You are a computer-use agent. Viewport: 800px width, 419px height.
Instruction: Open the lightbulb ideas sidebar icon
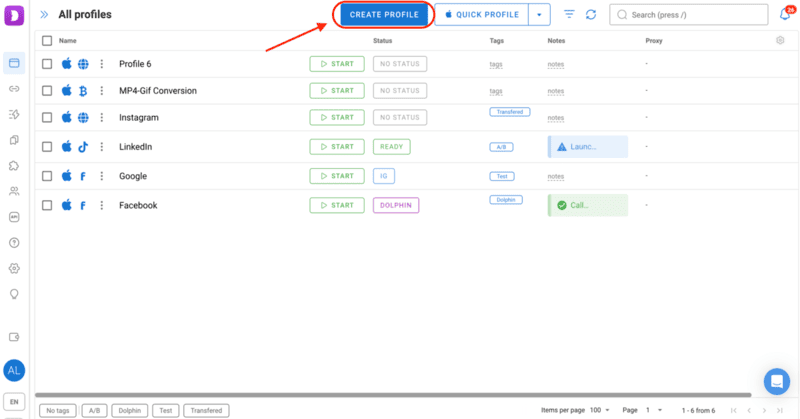click(x=14, y=294)
